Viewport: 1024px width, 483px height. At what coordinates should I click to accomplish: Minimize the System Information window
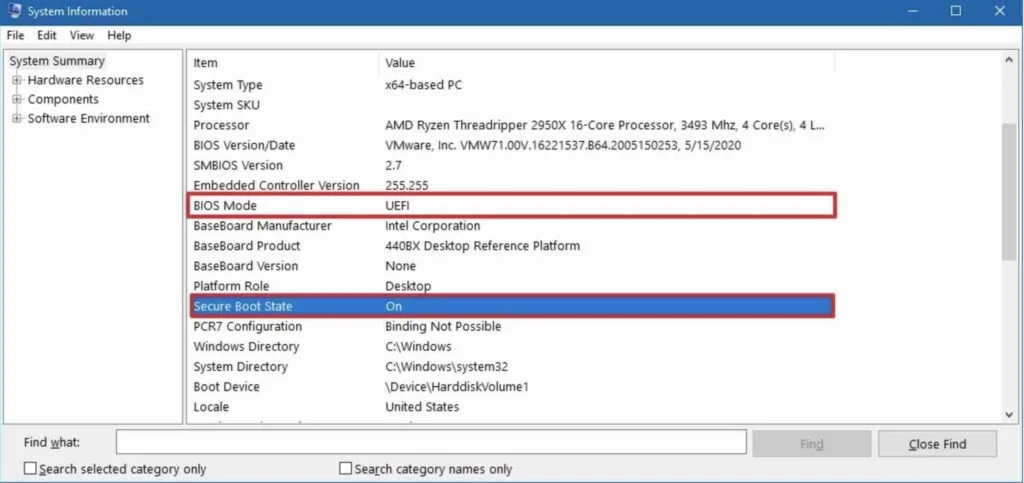pos(913,11)
